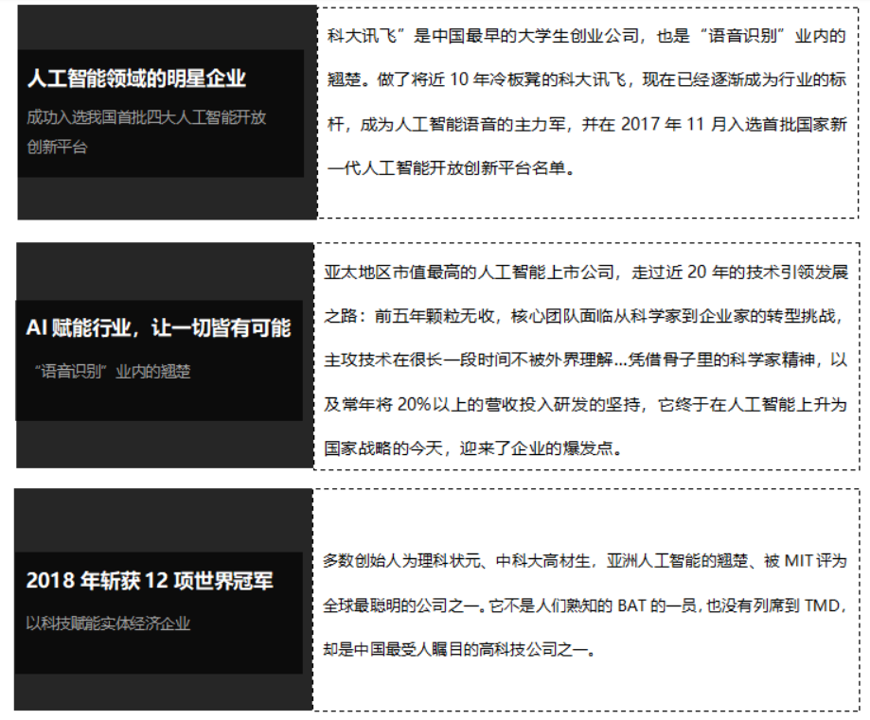The image size is (870, 720).
Task: Select subtitle '成功入选我国首批四大人工智能开放创新平台'
Action: 146,132
